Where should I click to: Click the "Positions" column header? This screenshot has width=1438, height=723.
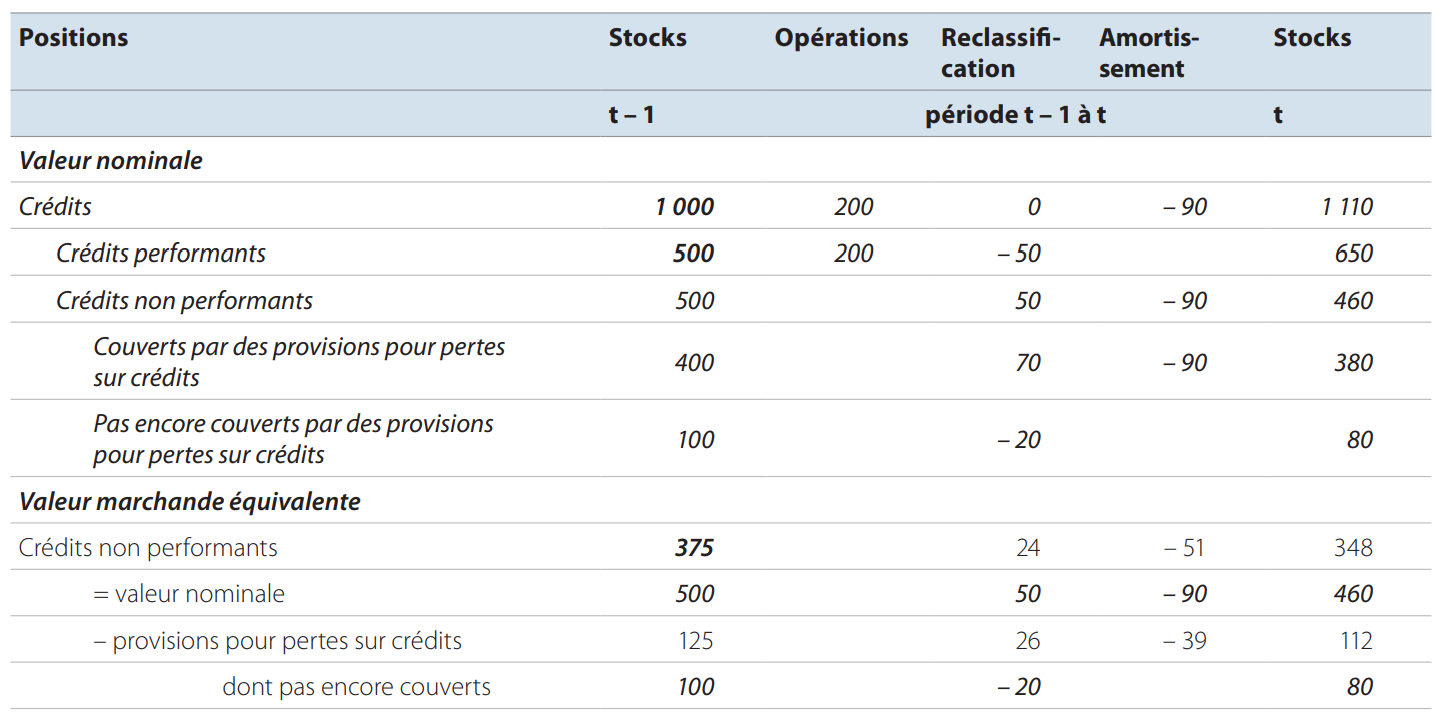pos(74,38)
